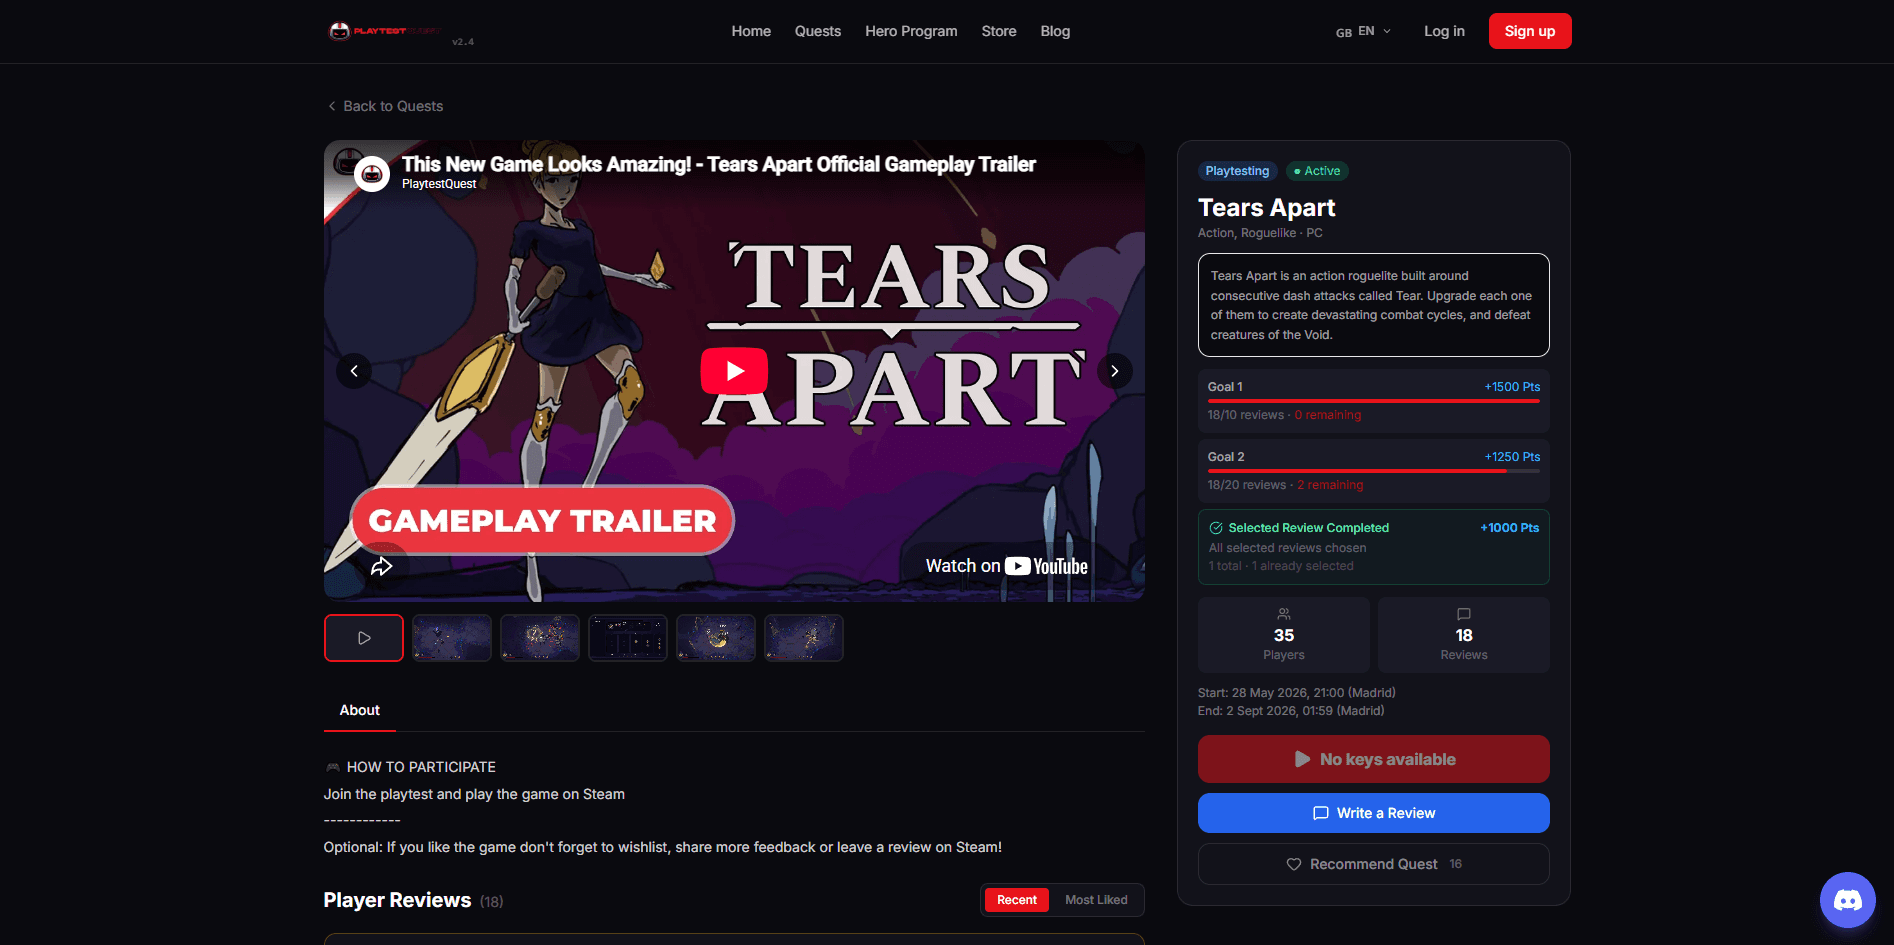Click the red Sign up button
This screenshot has height=945, width=1894.
[1530, 31]
